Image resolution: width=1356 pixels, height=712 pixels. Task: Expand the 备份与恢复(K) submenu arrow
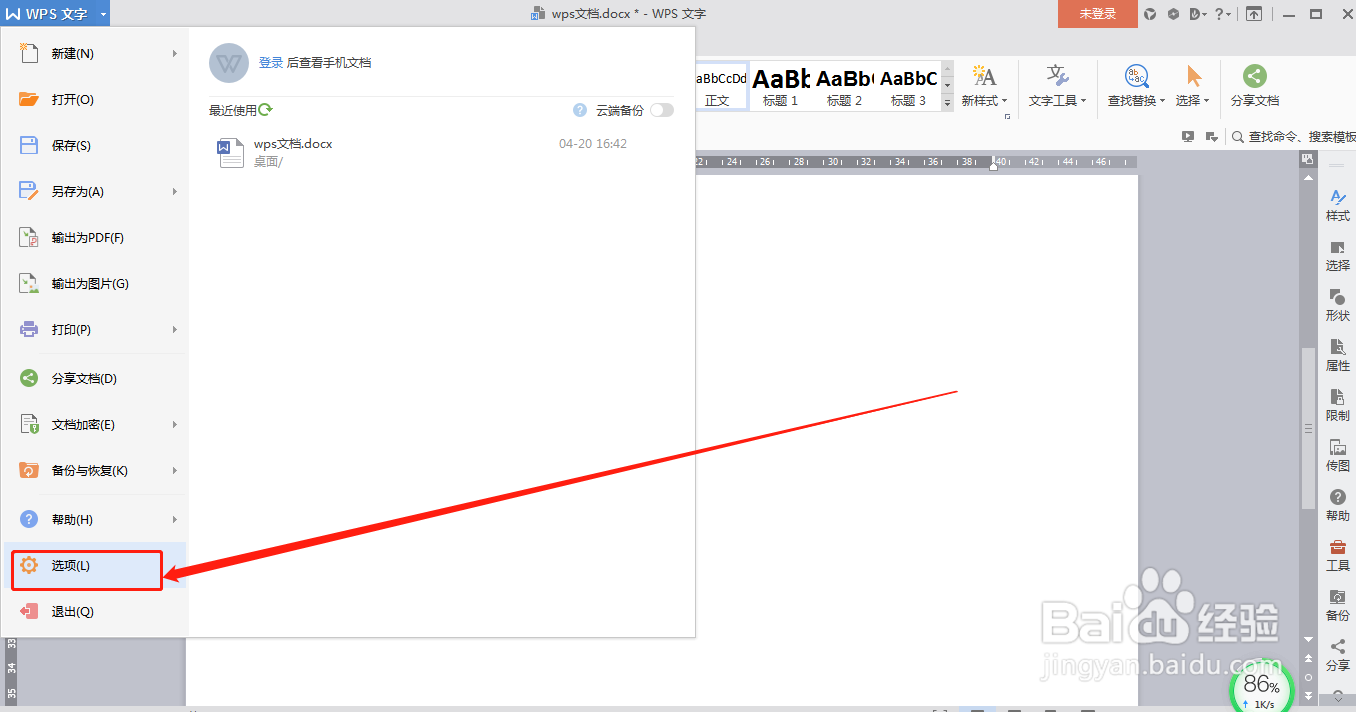[175, 471]
